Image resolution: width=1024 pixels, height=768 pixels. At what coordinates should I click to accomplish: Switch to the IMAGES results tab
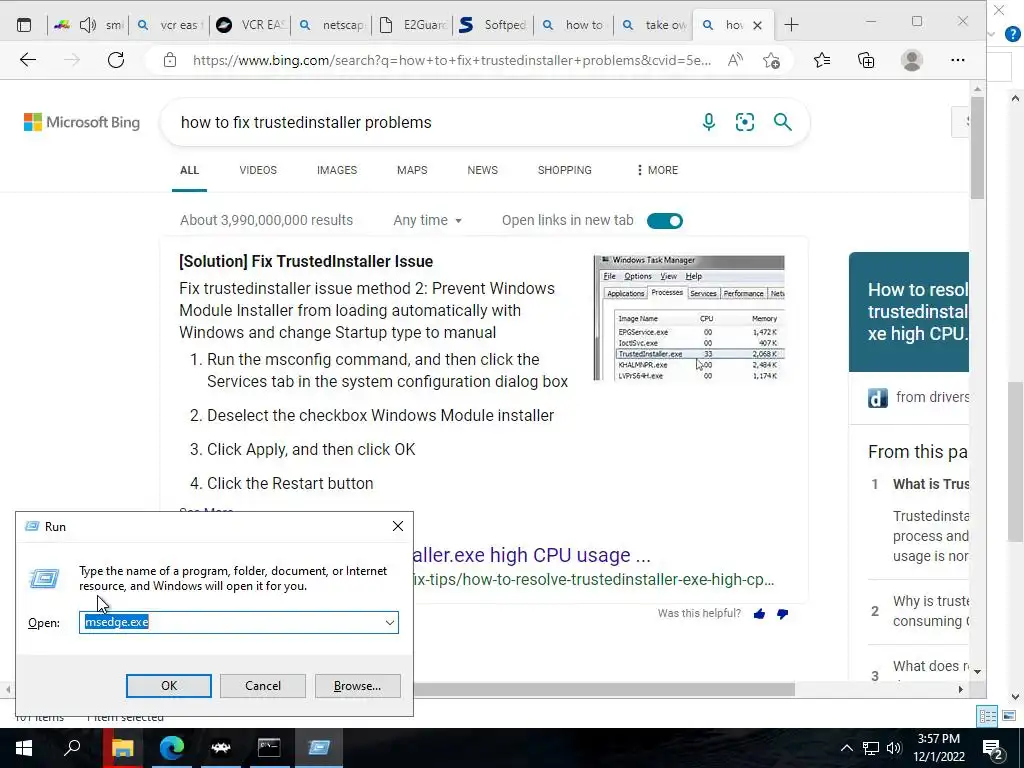click(x=337, y=170)
